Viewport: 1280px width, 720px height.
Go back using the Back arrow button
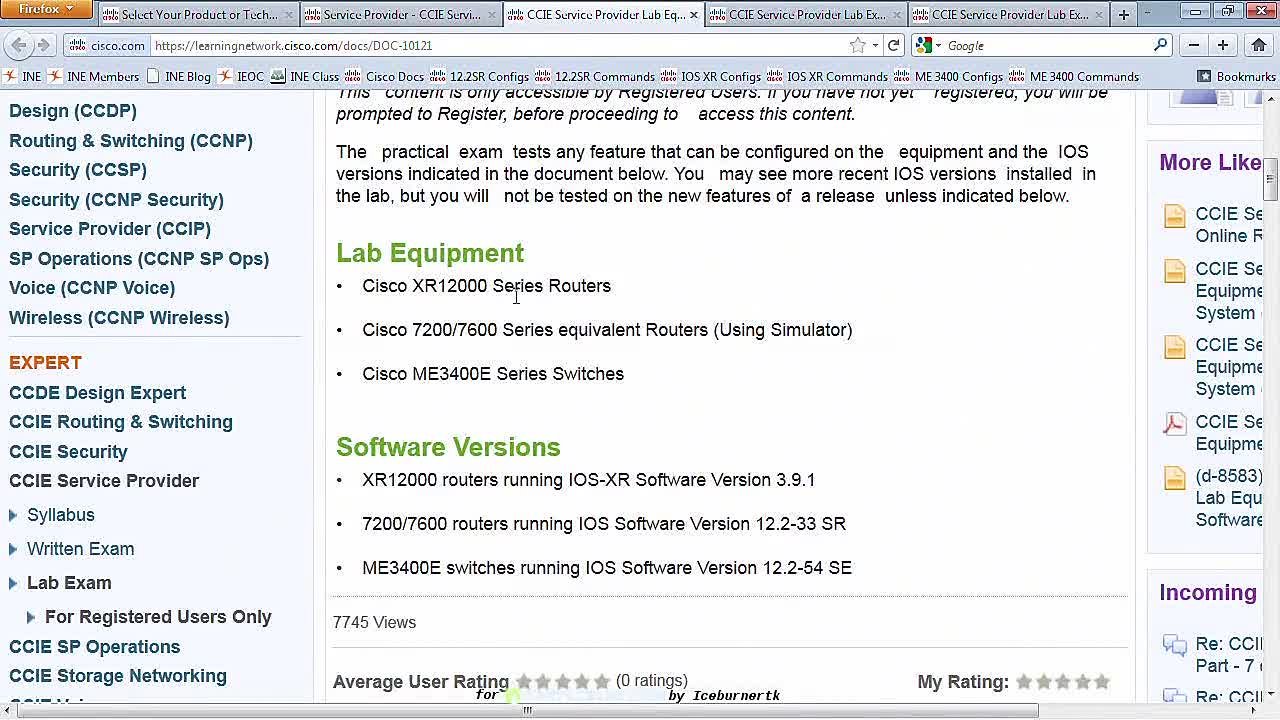[19, 45]
